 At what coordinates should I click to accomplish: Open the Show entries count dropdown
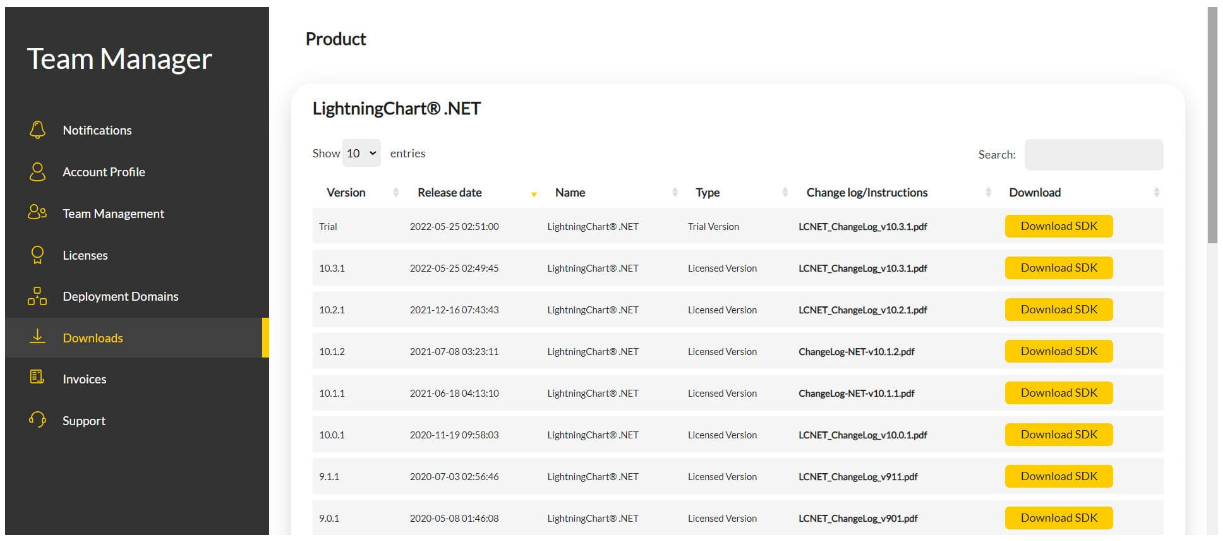362,154
